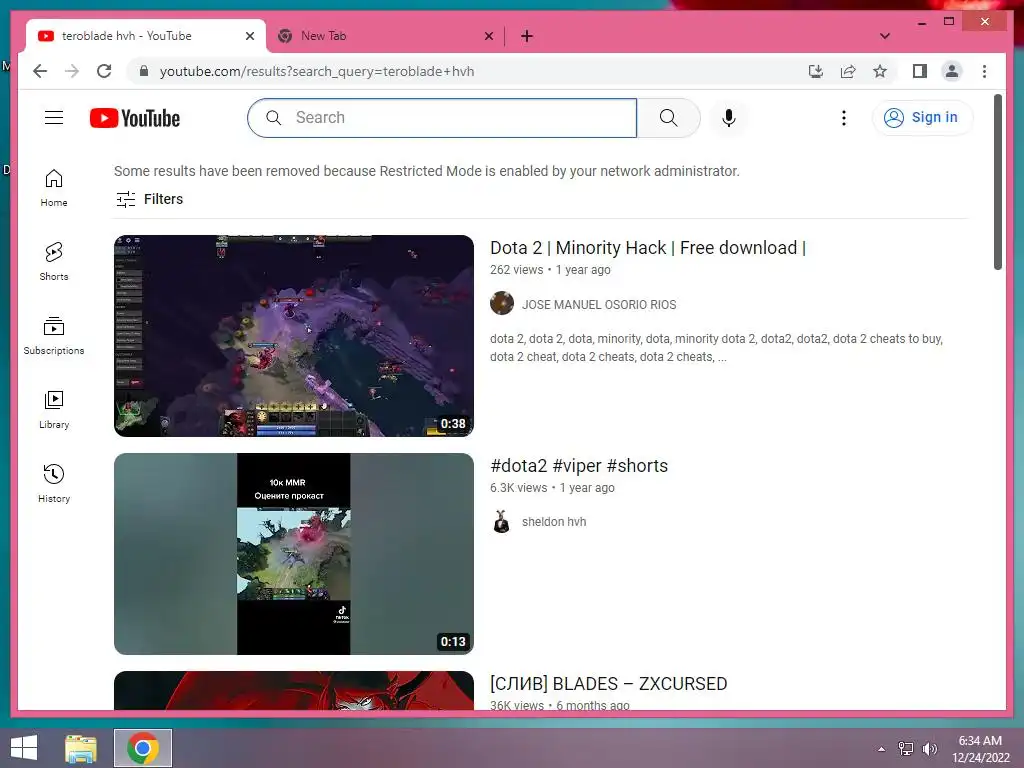The height and width of the screenshot is (768, 1024).
Task: Open the Filters options
Action: point(149,199)
